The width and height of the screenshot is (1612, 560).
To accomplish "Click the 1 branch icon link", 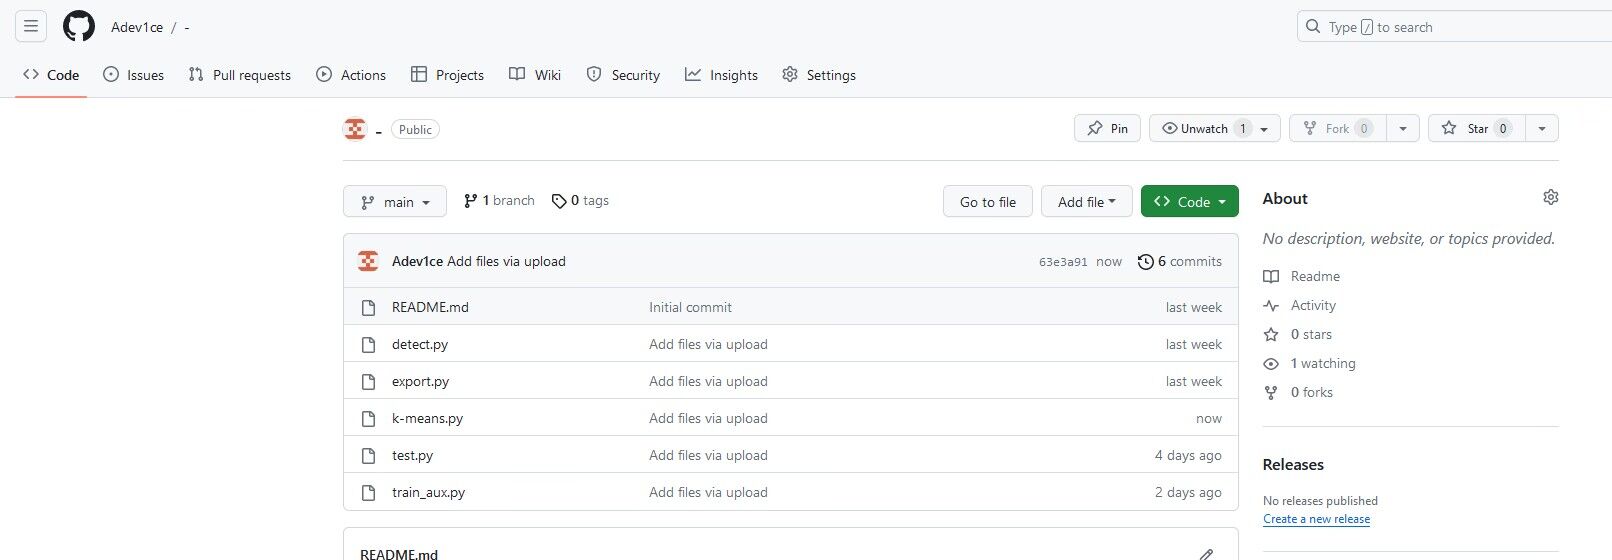I will coord(471,201).
